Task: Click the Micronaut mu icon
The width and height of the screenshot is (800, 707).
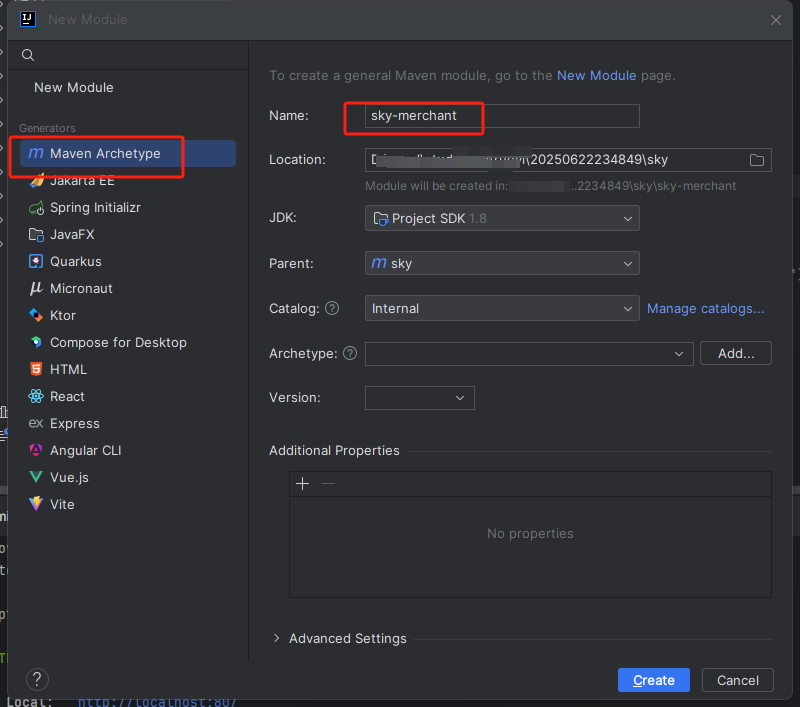Action: coord(36,289)
